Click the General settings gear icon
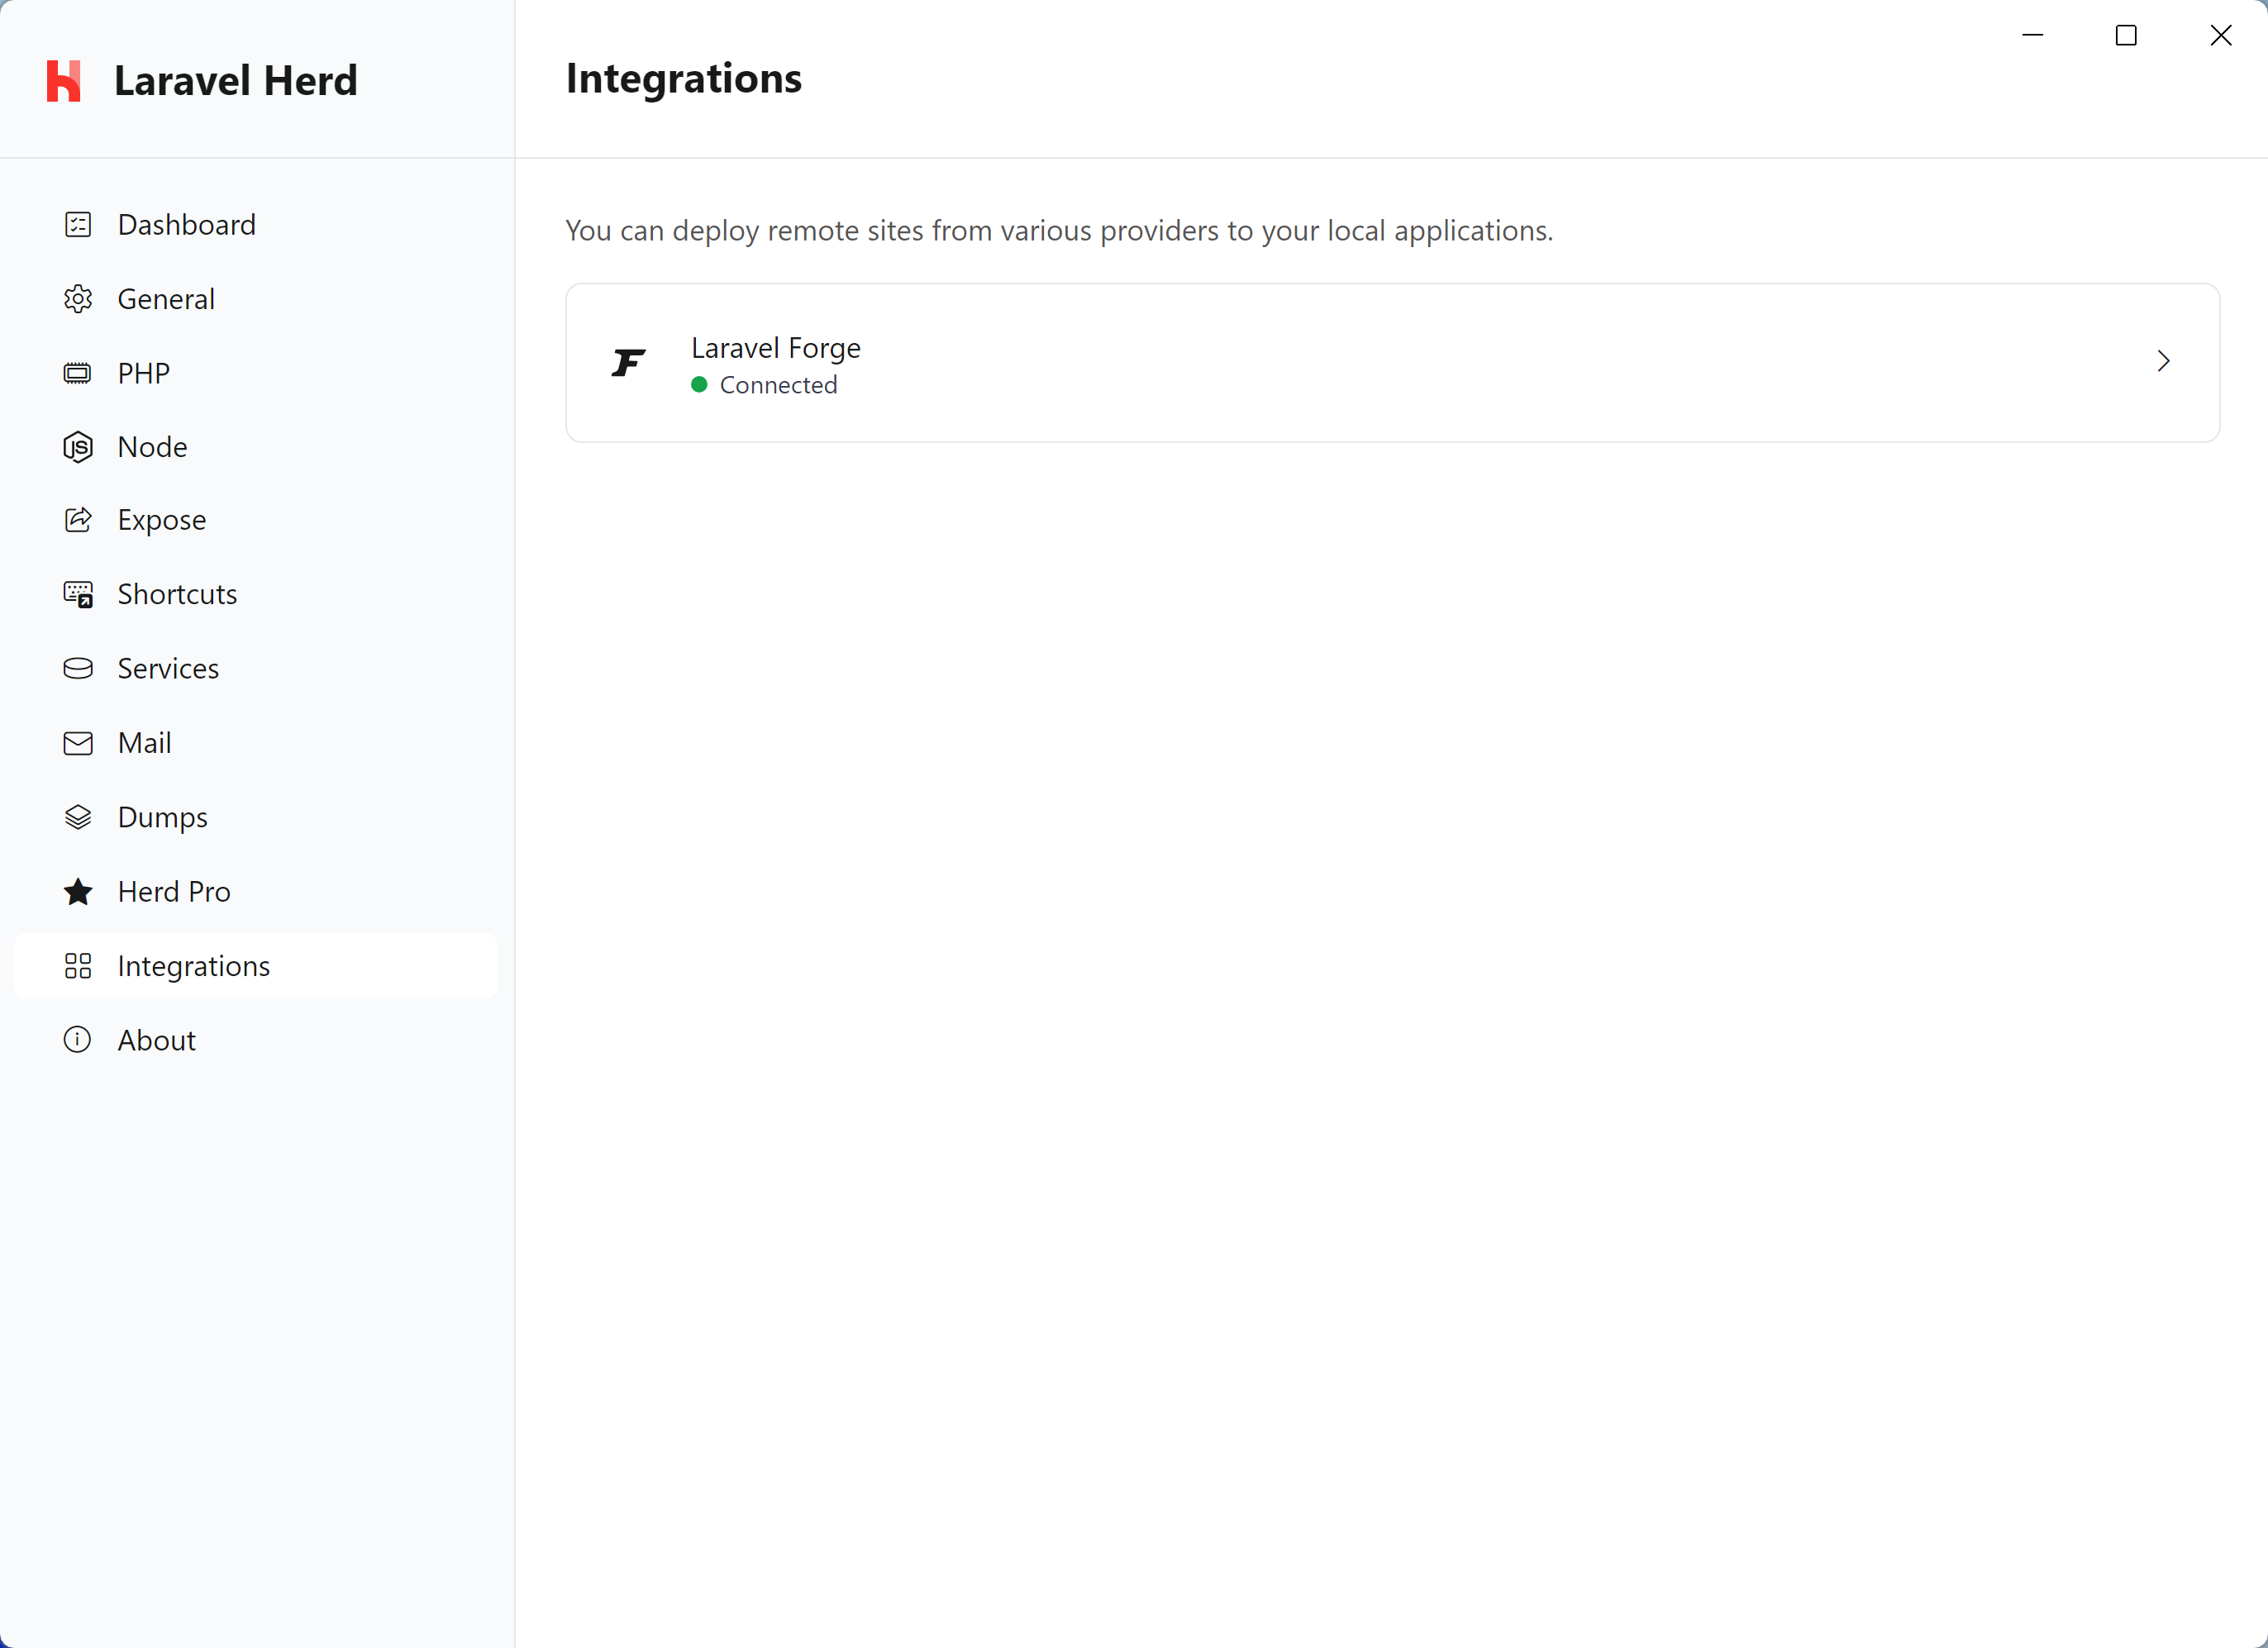 point(77,298)
